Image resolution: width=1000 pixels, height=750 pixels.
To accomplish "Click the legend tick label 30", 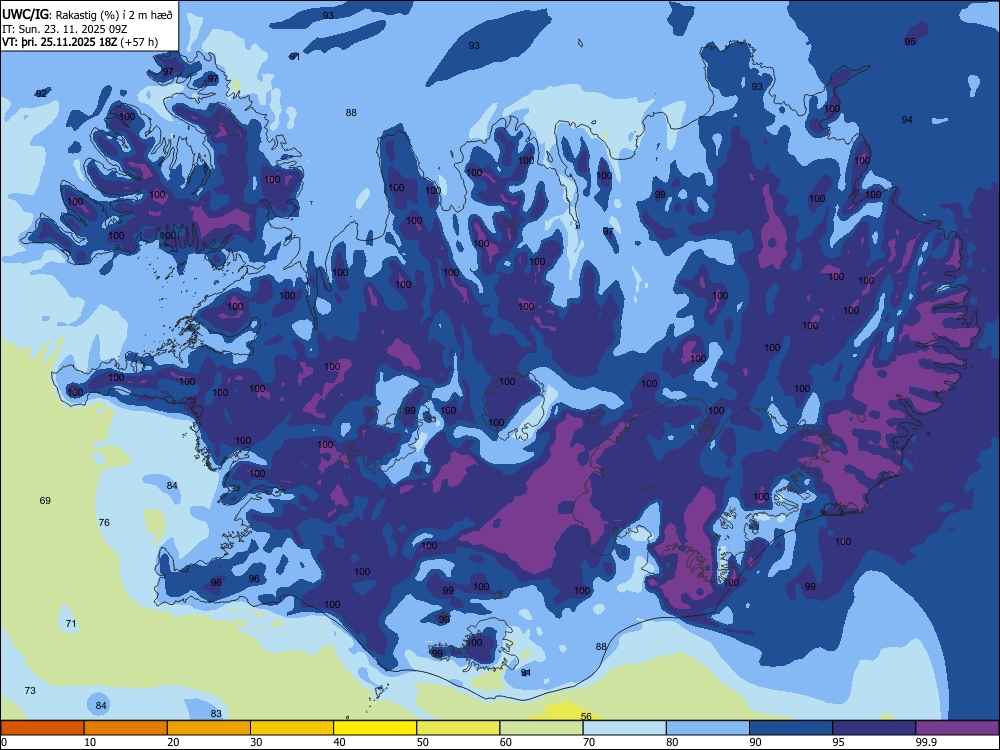I will point(256,742).
